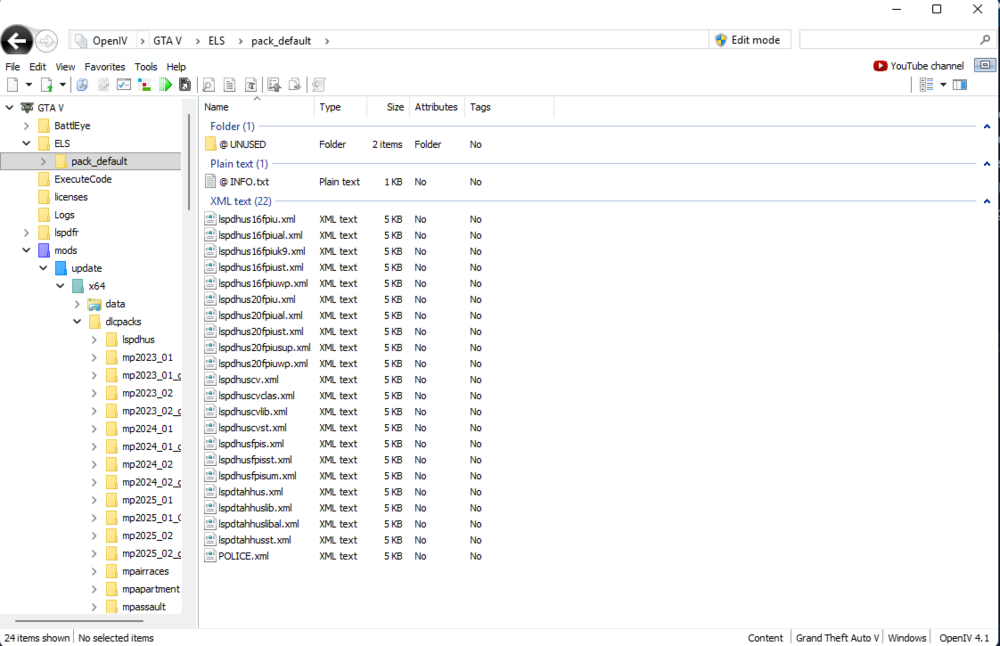Open the text editor (T document) toolbar icon

250,84
